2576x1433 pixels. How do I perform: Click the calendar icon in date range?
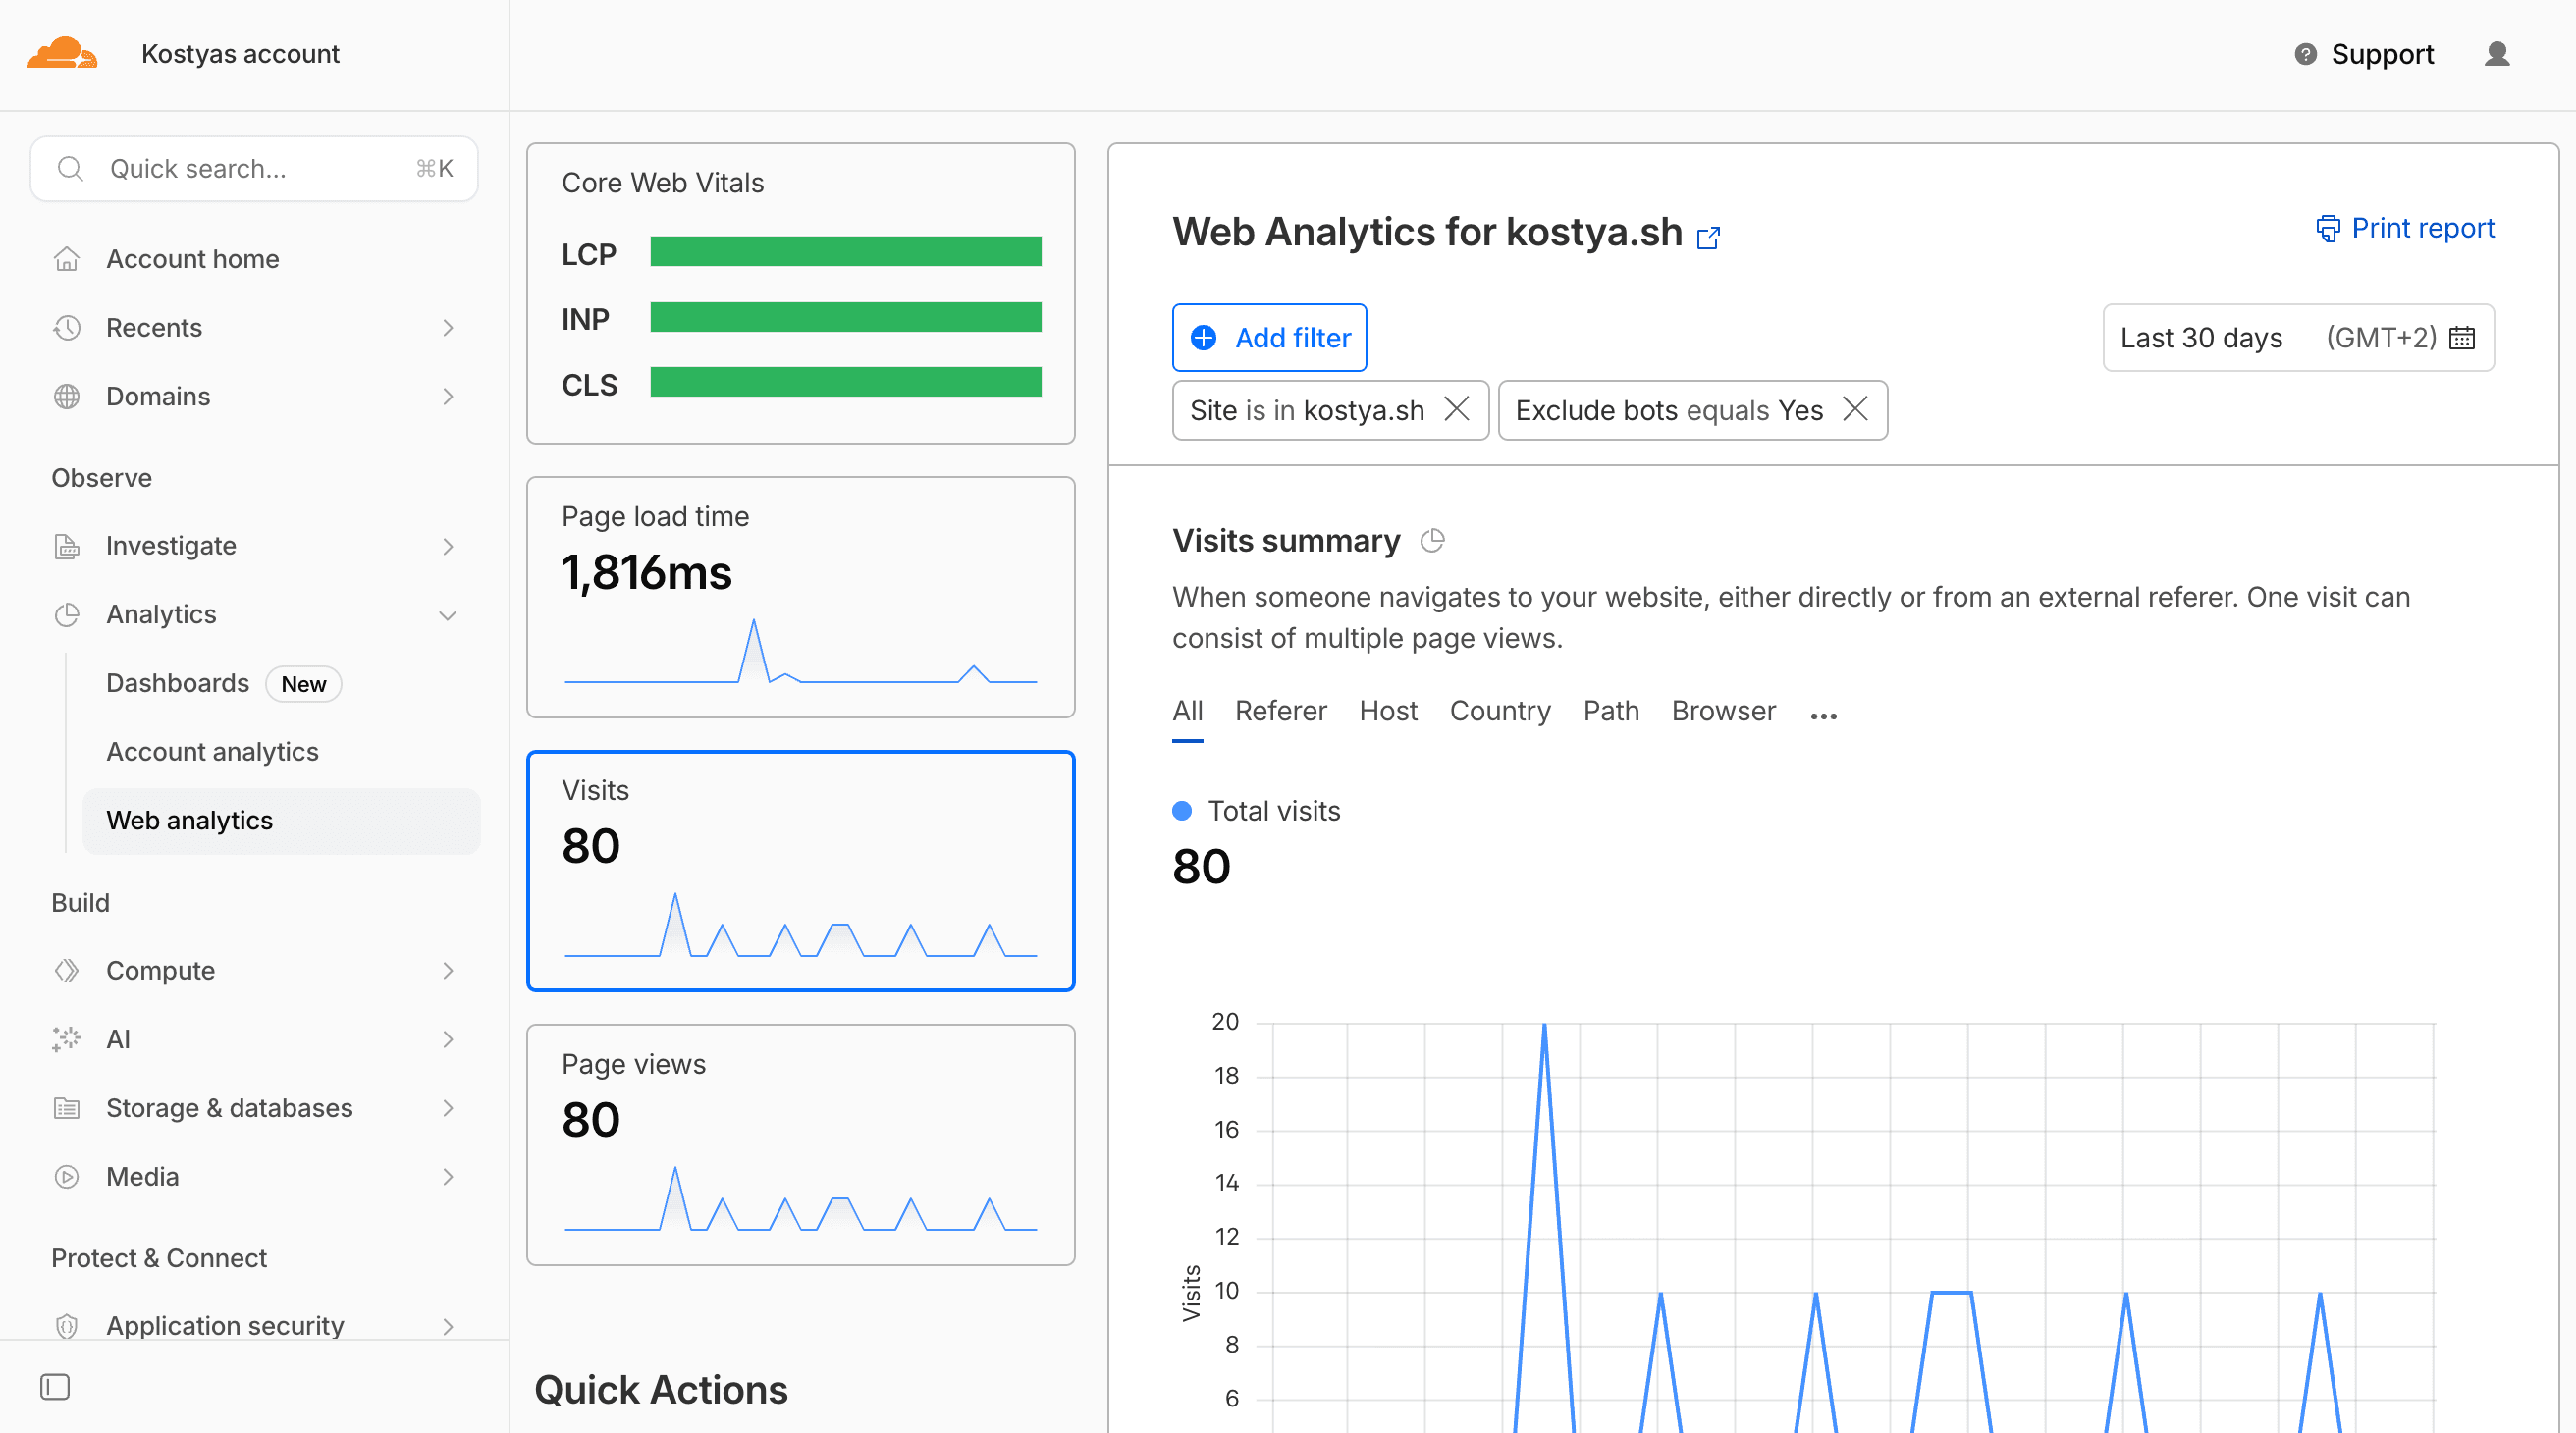pyautogui.click(x=2462, y=338)
